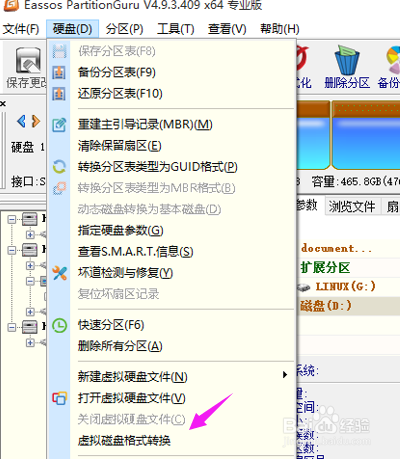Close the open 硬盘(D) menu
The width and height of the screenshot is (400, 459).
[72, 29]
